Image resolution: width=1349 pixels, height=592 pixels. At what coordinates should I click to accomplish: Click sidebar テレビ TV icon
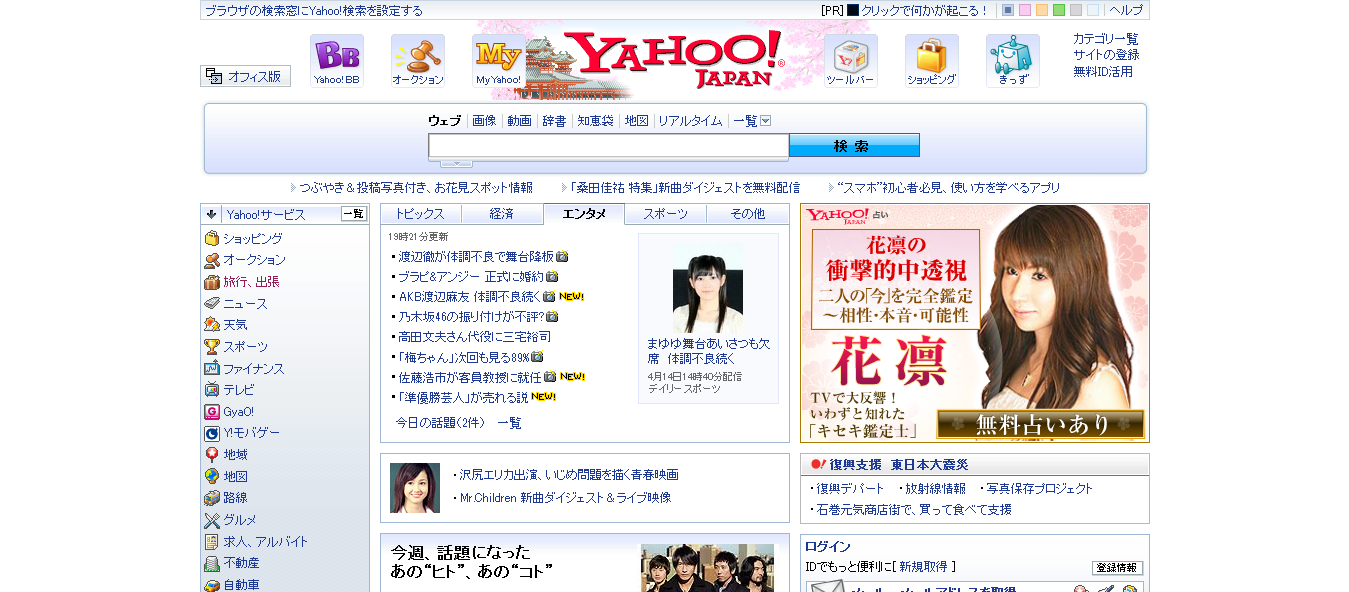click(212, 390)
